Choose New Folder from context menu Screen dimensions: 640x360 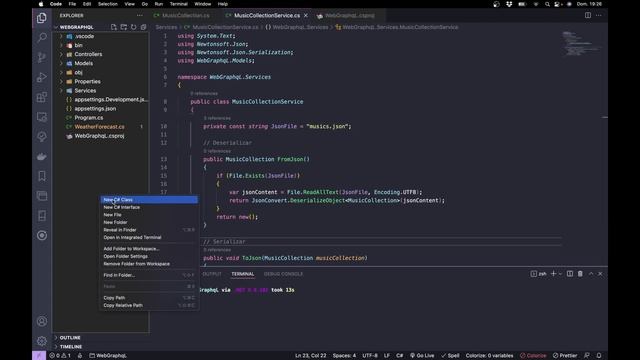149,222
